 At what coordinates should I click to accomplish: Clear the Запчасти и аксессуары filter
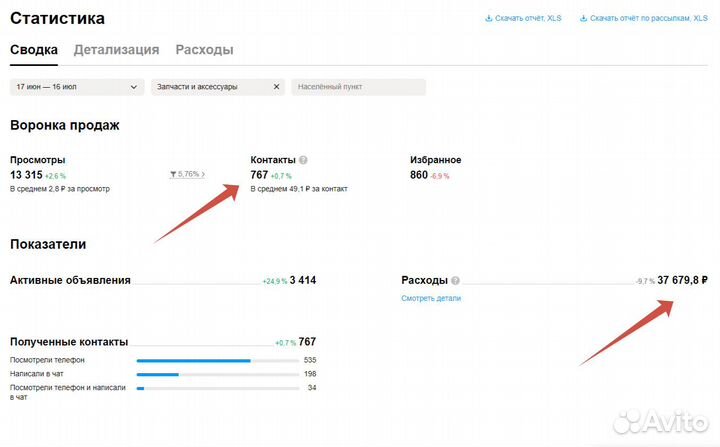tap(276, 87)
